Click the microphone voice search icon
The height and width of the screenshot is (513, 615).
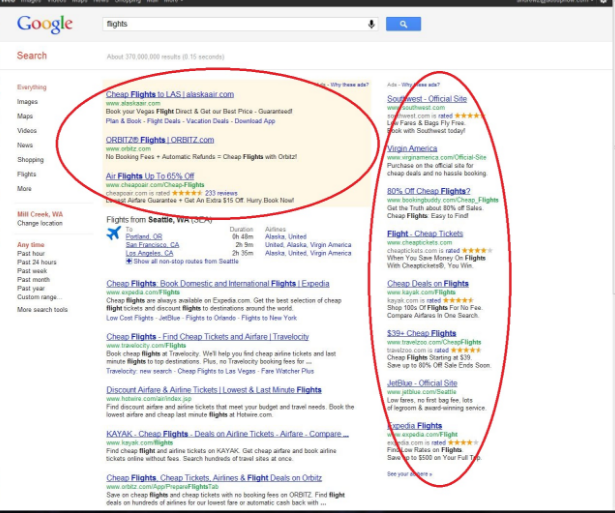click(x=371, y=24)
